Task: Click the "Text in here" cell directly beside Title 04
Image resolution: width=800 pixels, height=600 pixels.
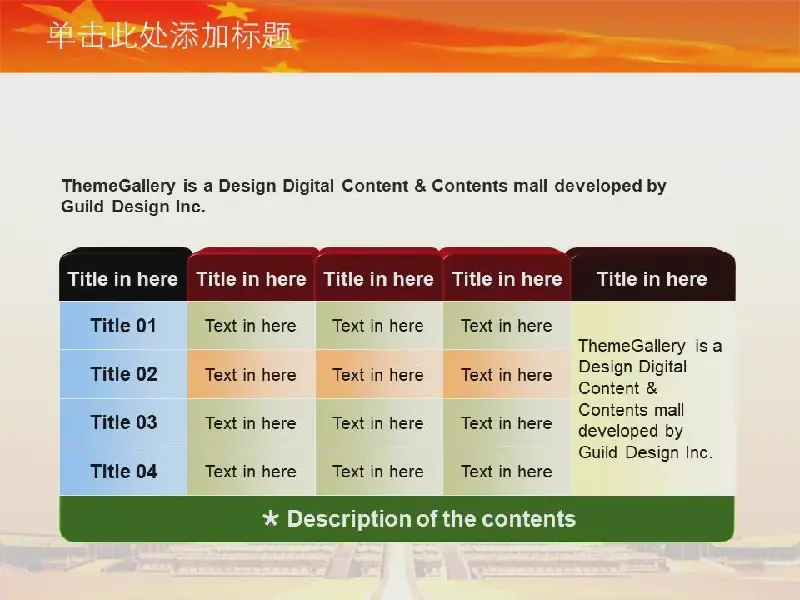Action: [251, 471]
